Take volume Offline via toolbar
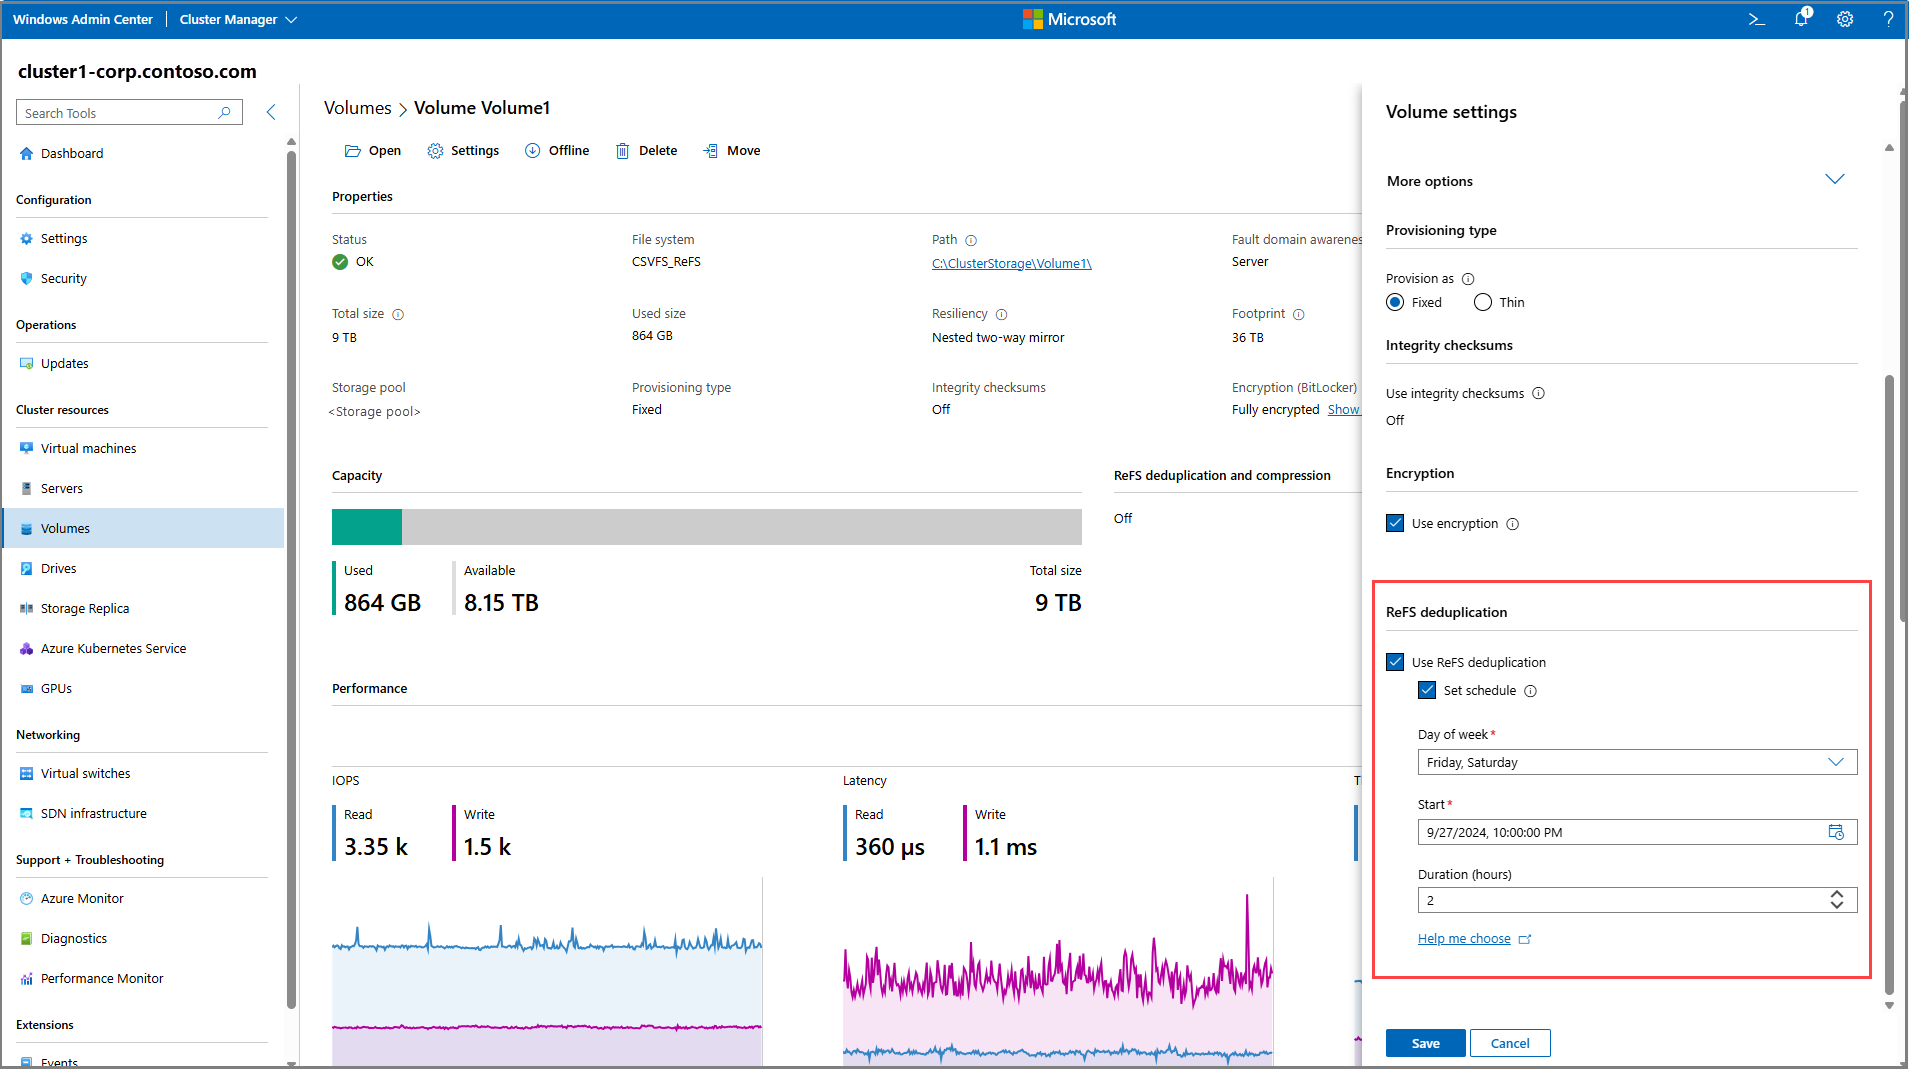The height and width of the screenshot is (1069, 1909). tap(557, 151)
